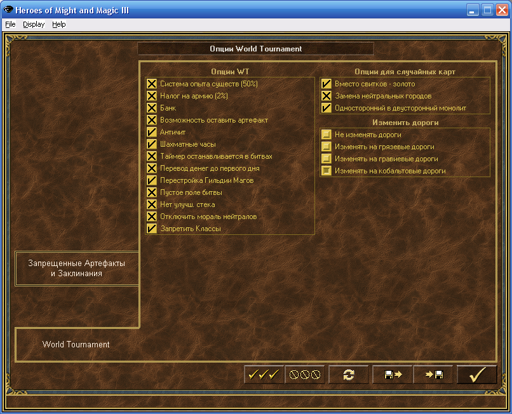Minimize the Heroes of Might and Magic window
This screenshot has height=414, width=512.
click(472, 10)
